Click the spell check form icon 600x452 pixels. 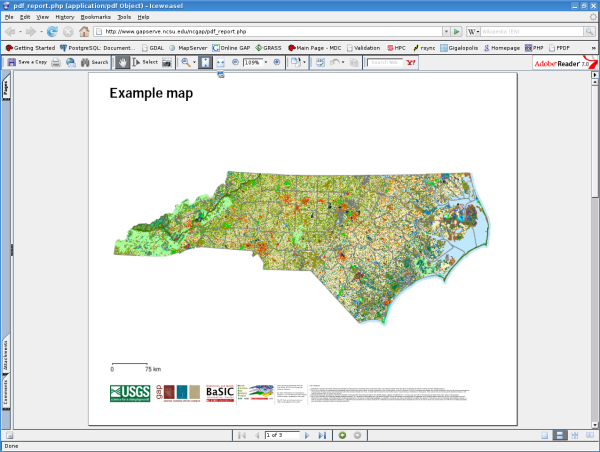point(320,62)
